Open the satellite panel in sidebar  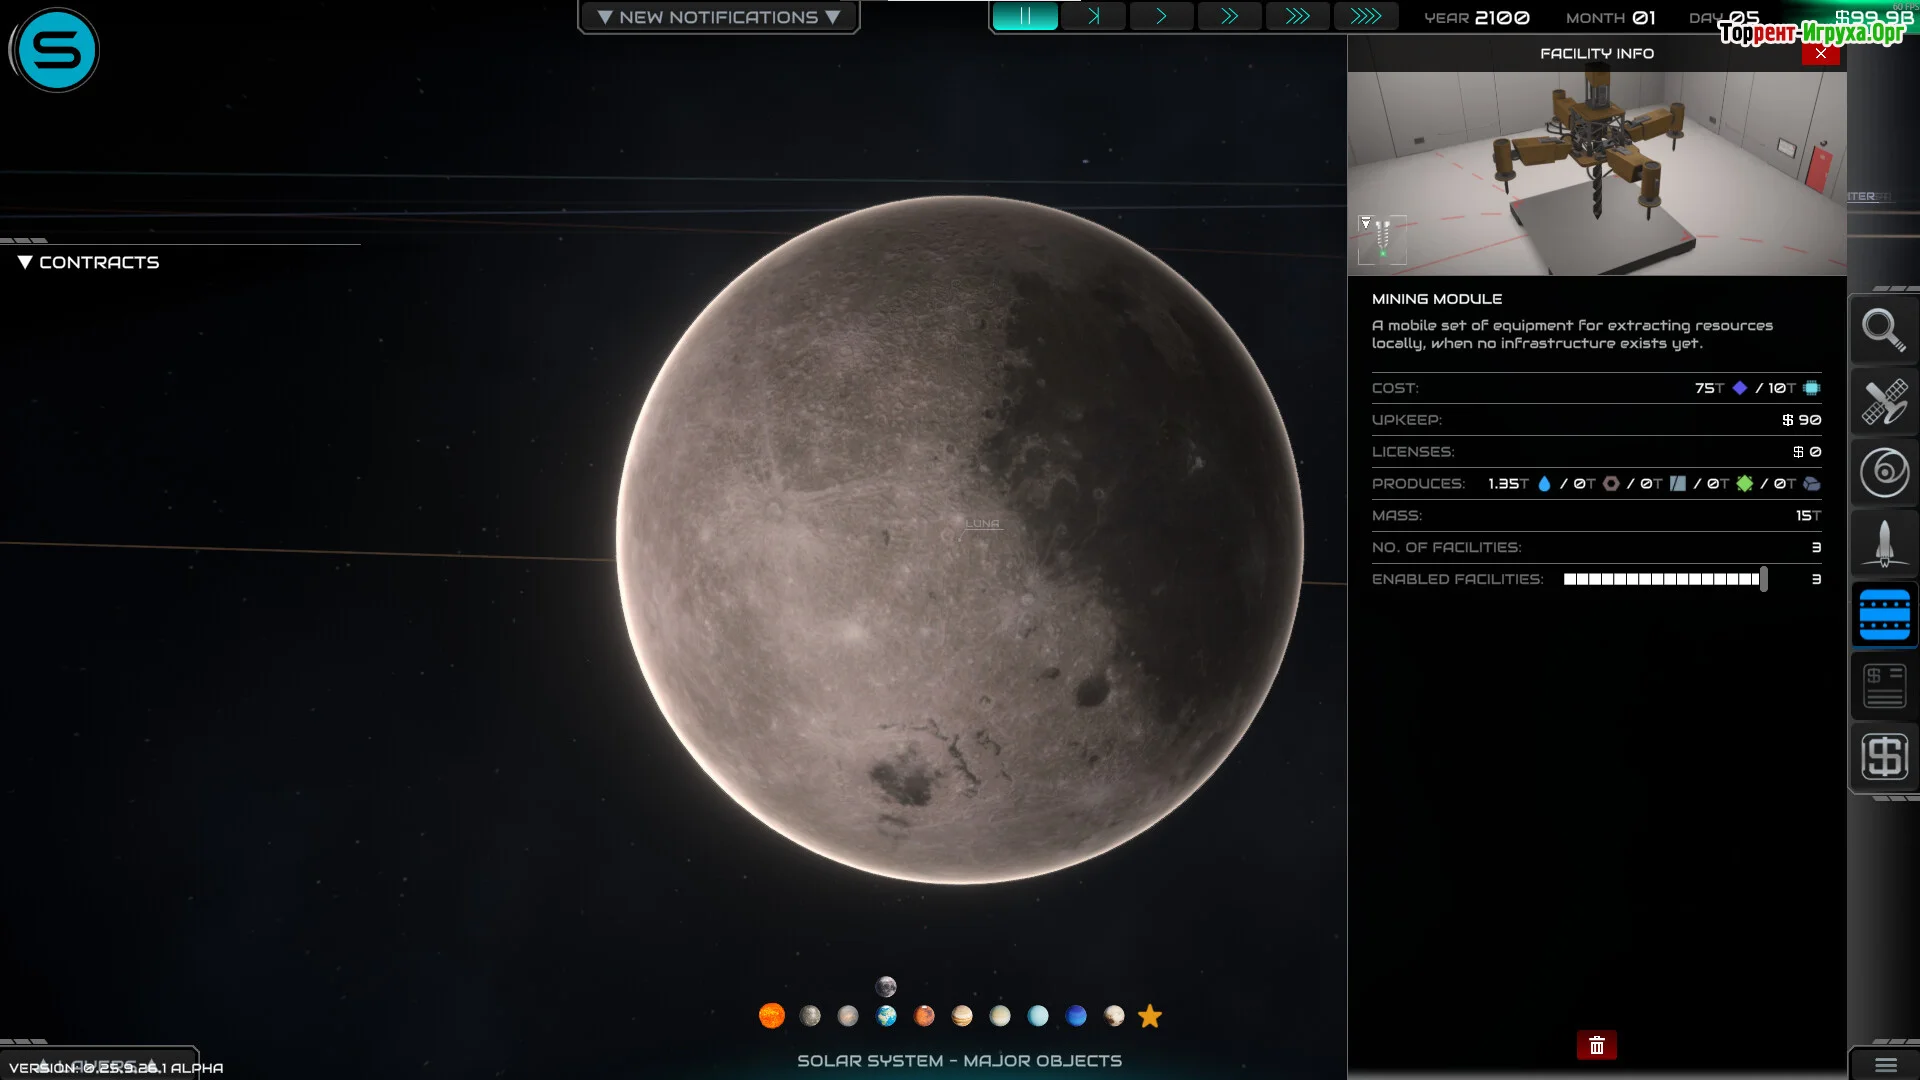click(x=1884, y=402)
